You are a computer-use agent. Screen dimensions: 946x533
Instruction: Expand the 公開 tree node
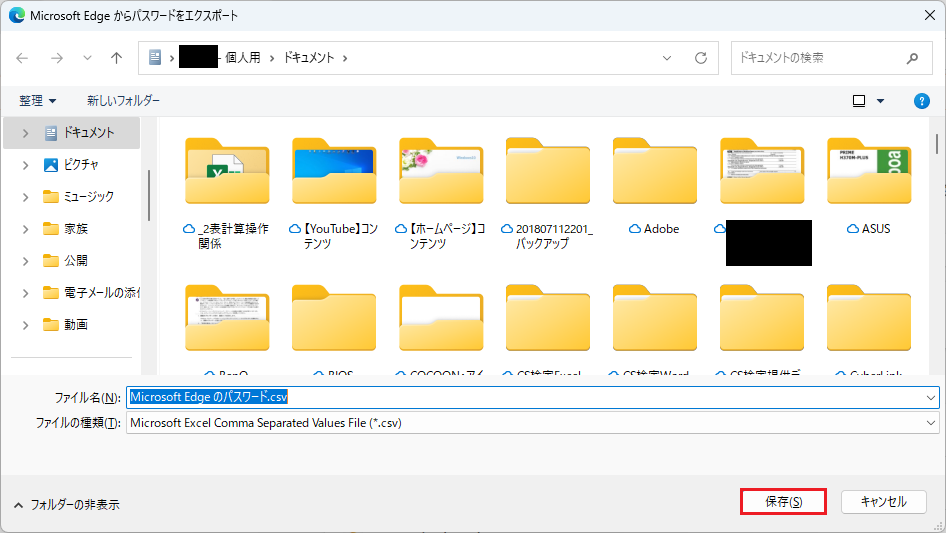pos(25,261)
